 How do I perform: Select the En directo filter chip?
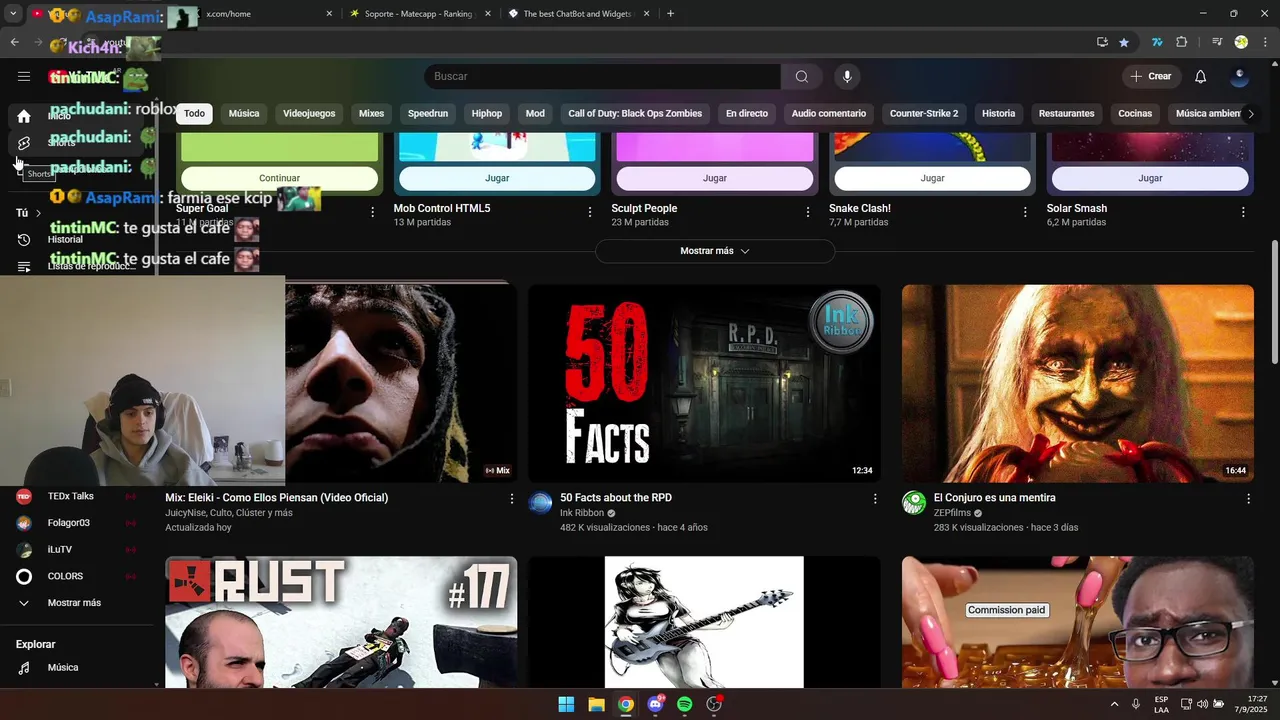(747, 114)
